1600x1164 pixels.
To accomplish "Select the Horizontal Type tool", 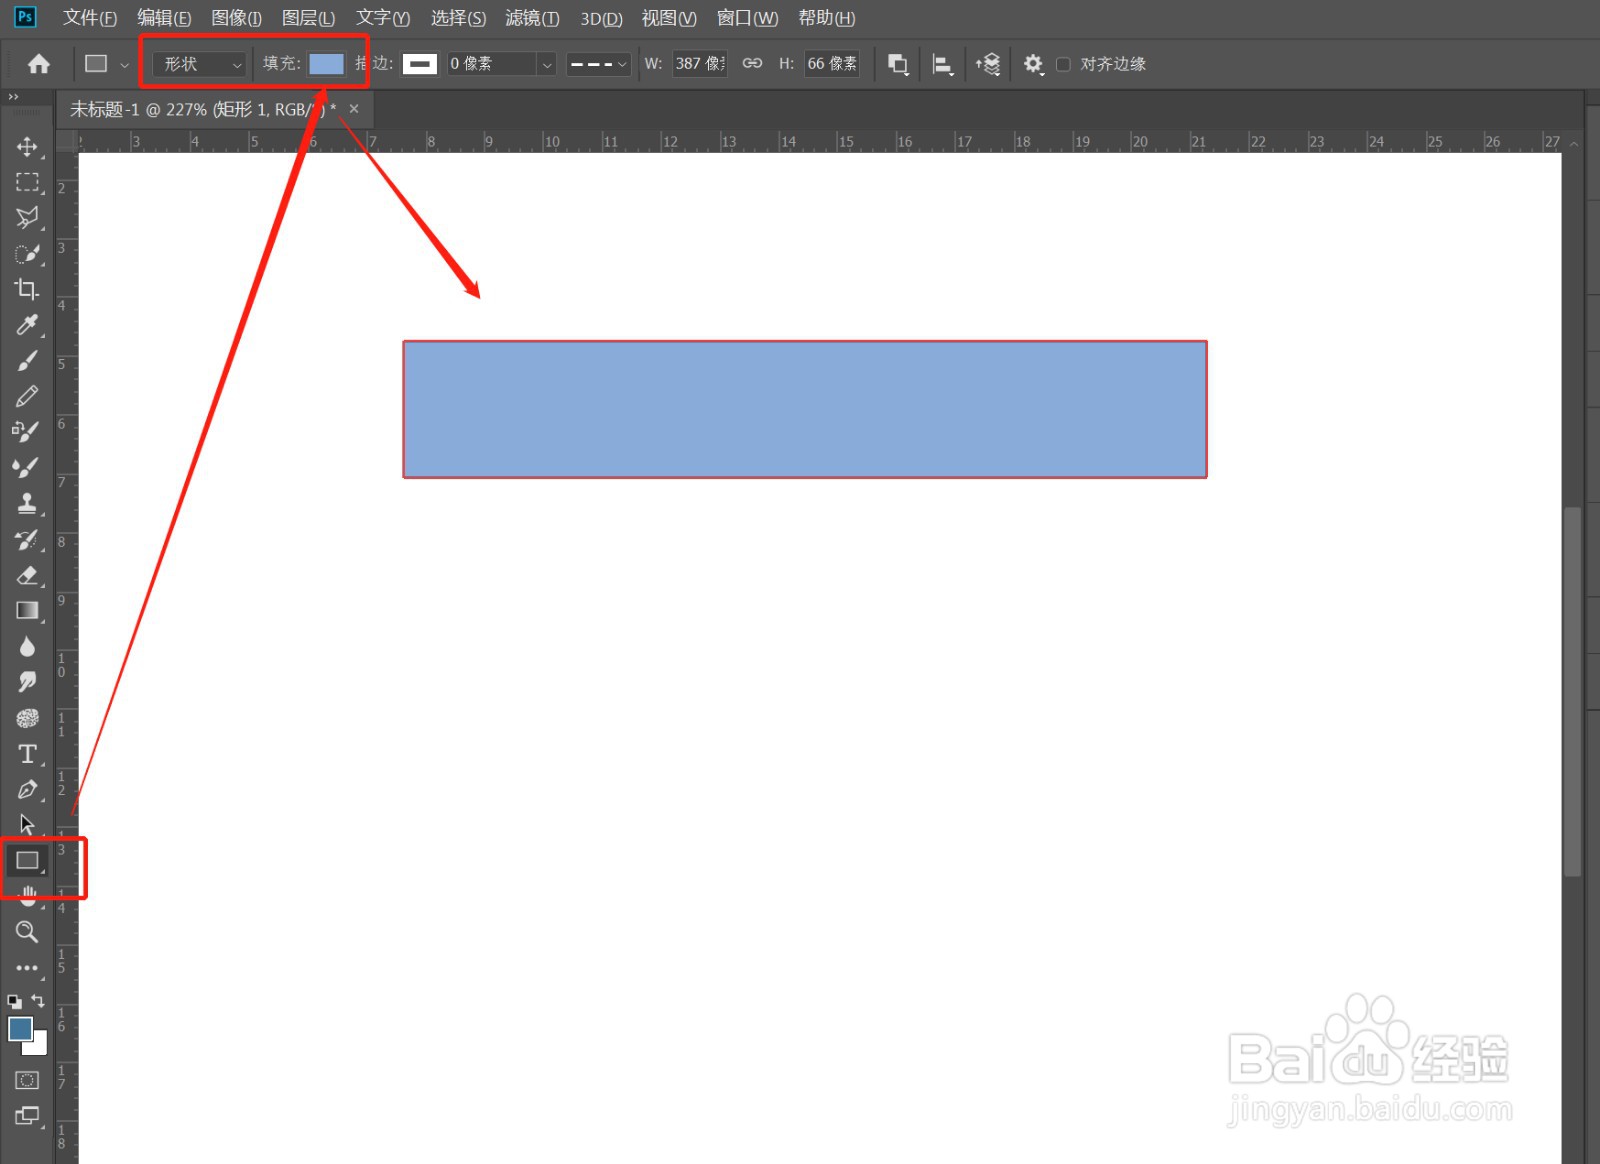I will pyautogui.click(x=27, y=753).
